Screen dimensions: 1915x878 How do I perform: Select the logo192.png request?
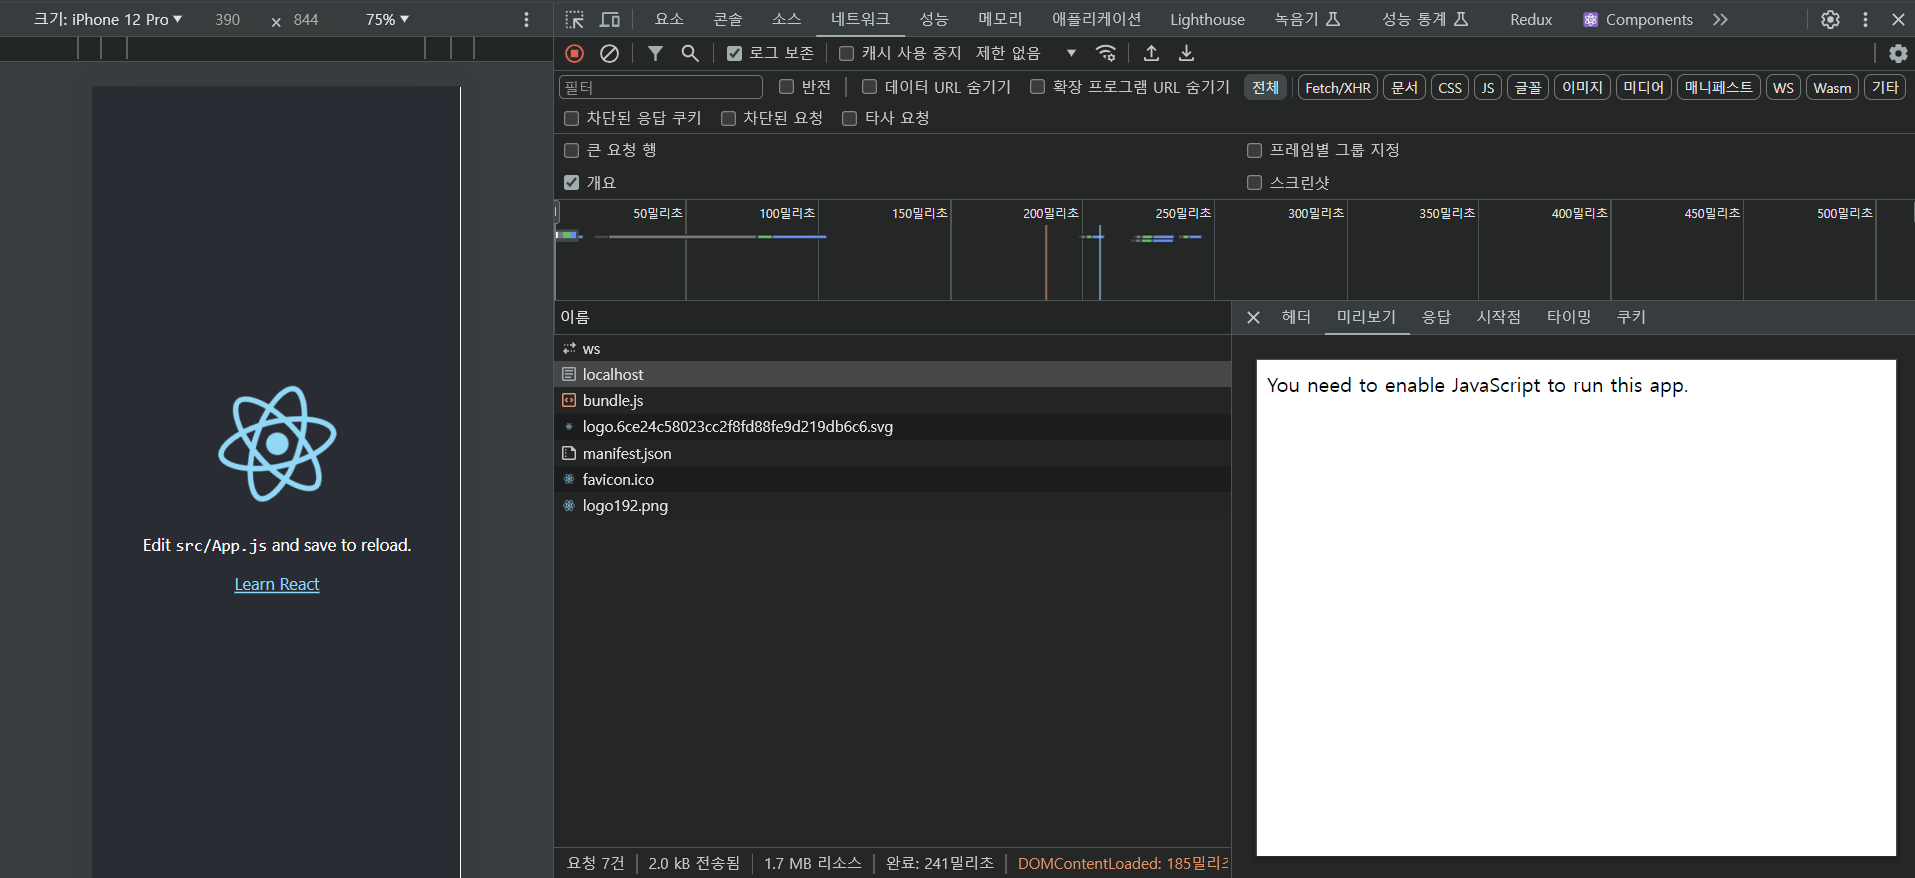[892, 505]
